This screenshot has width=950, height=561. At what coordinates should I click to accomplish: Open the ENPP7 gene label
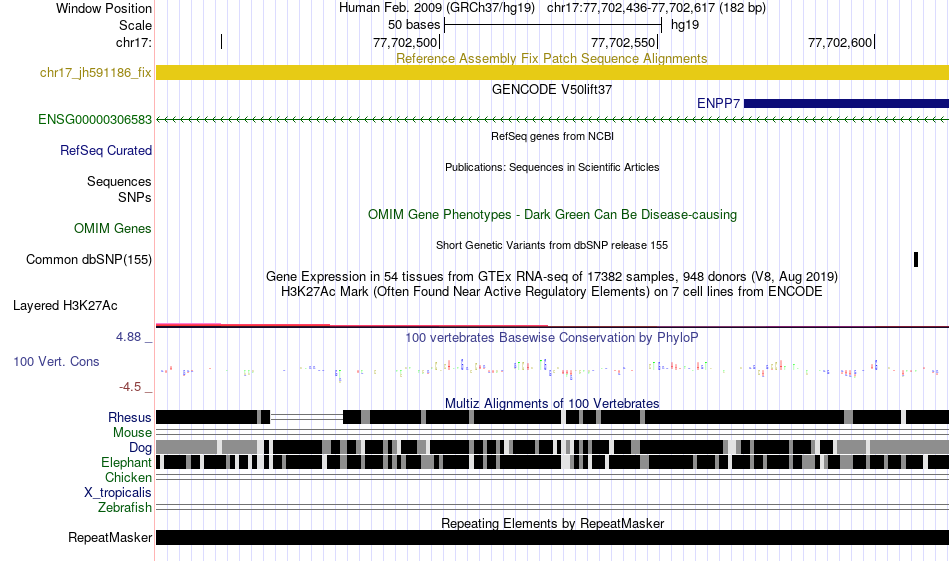718,104
